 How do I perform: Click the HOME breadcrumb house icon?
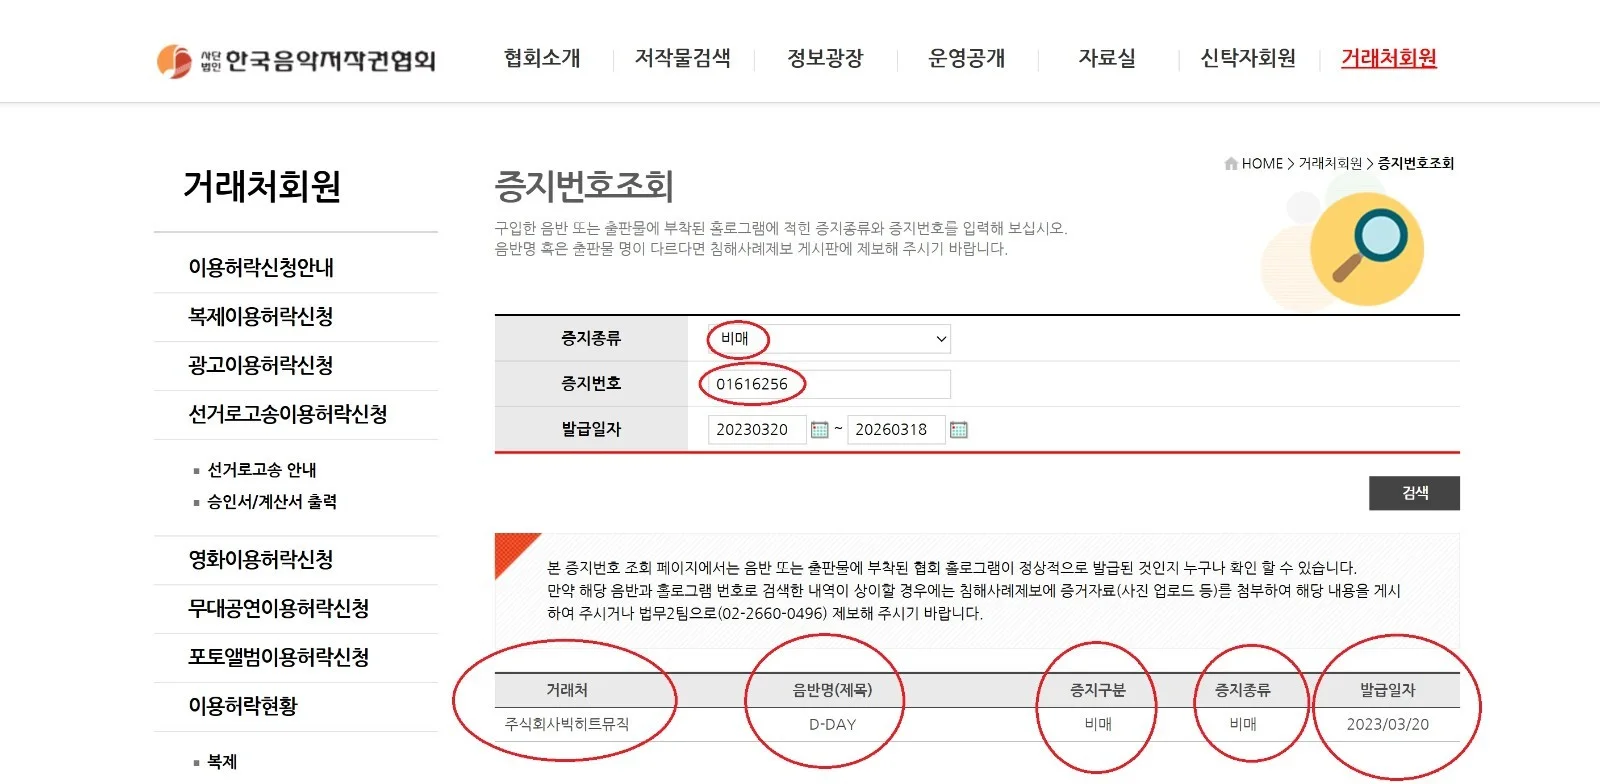pos(1231,164)
